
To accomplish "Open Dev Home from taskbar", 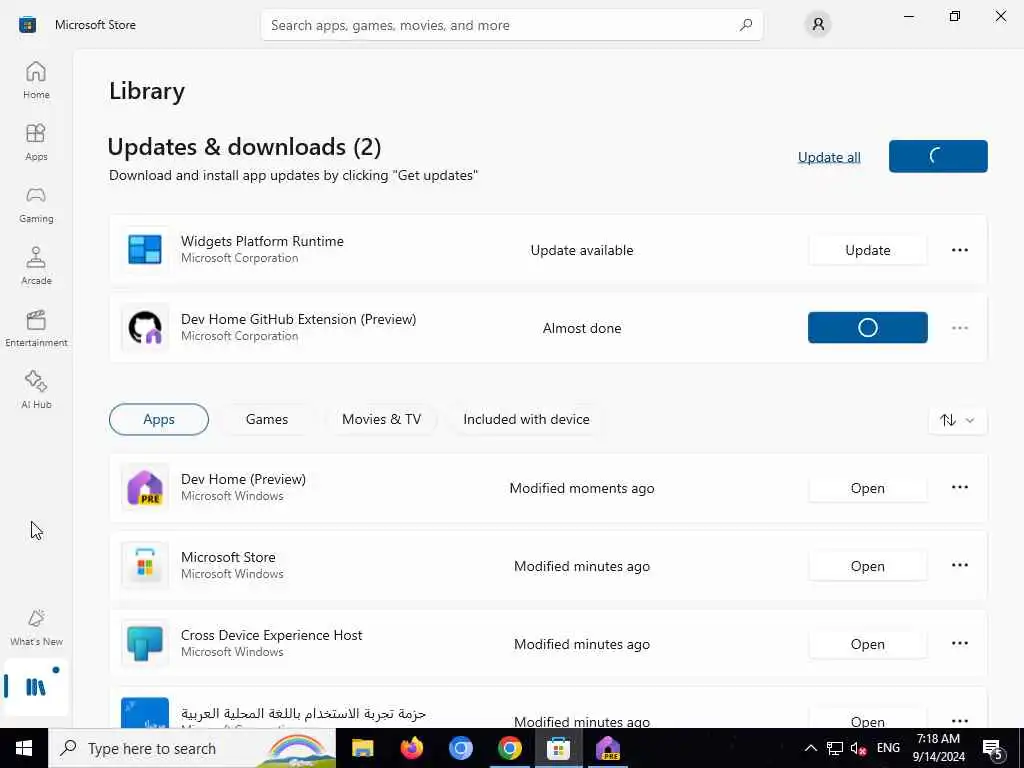I will pyautogui.click(x=607, y=748).
